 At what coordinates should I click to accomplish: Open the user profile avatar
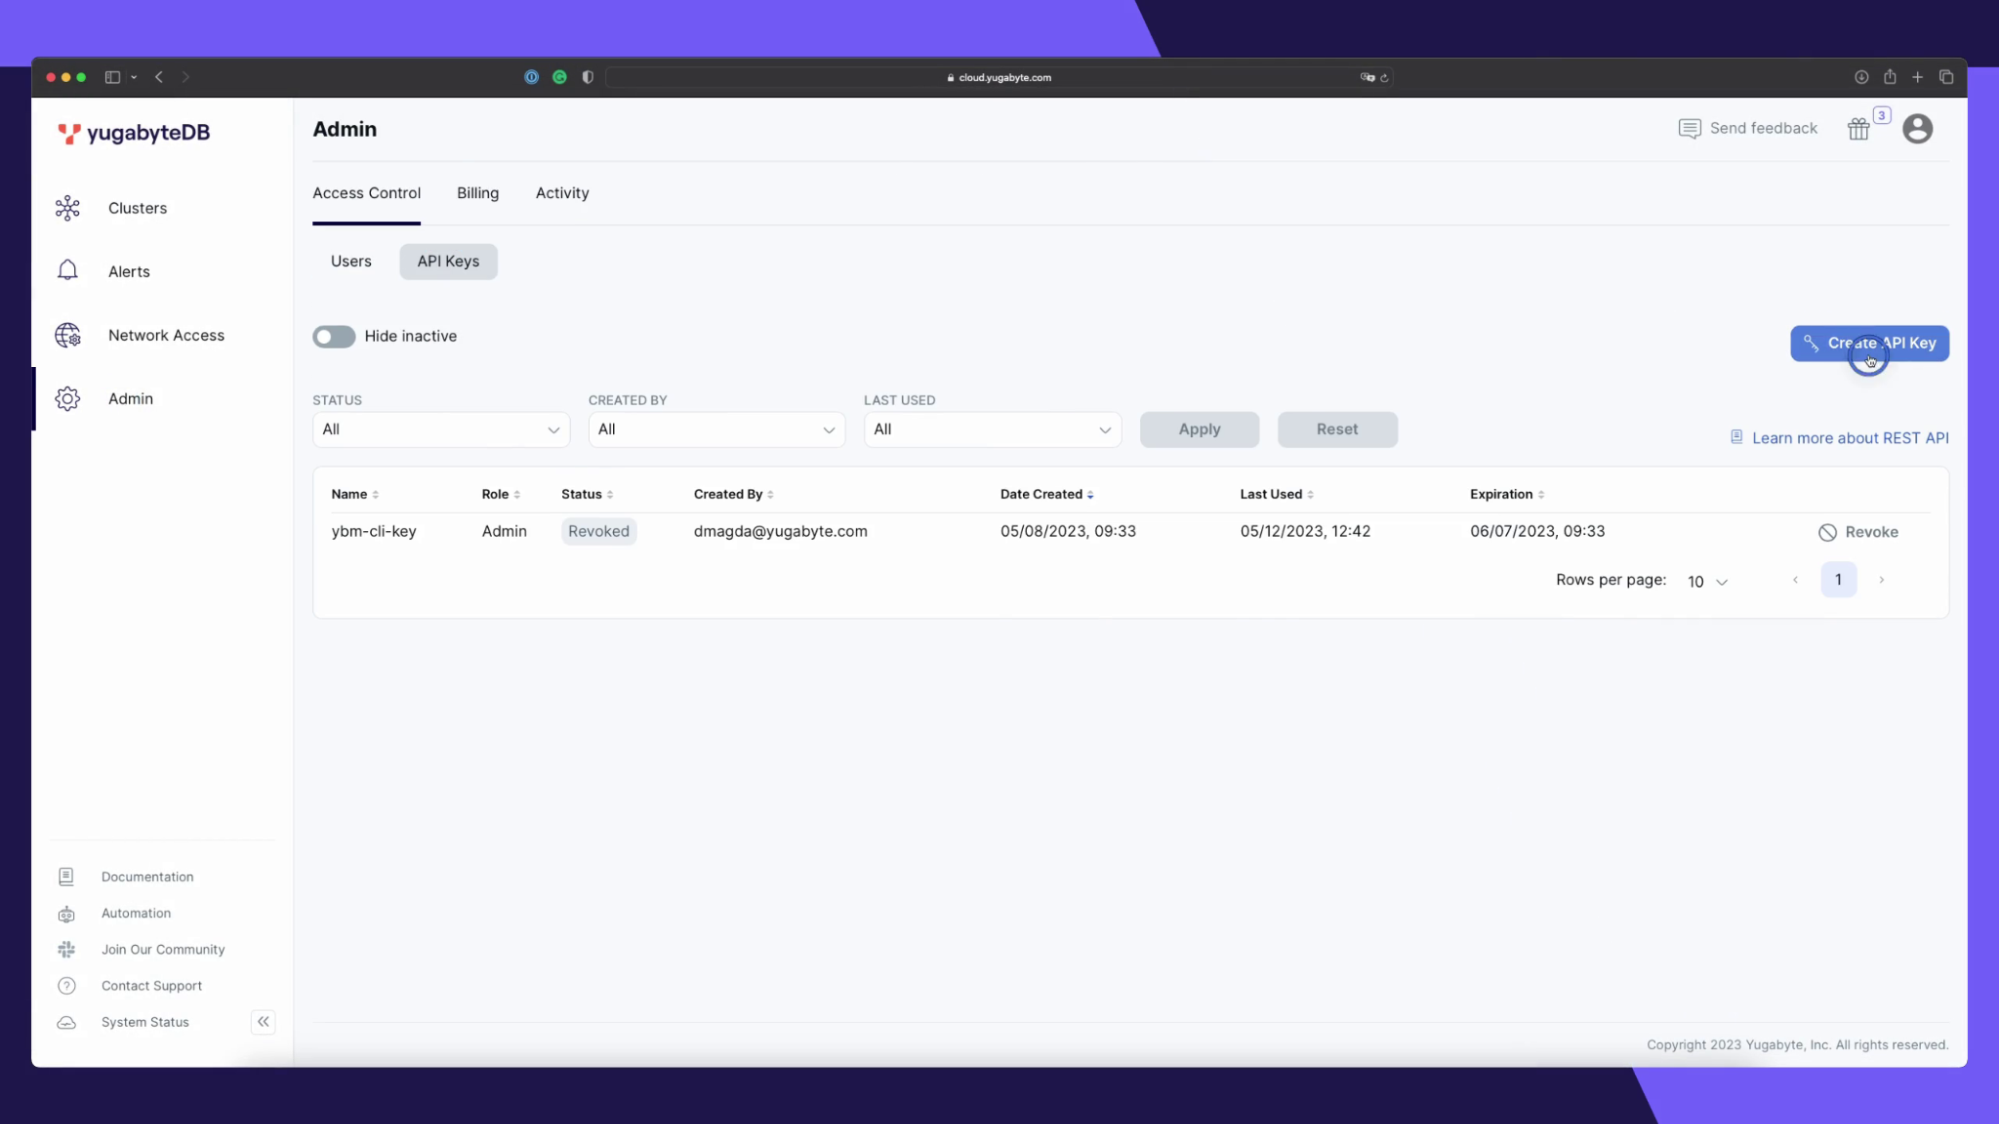[1917, 129]
